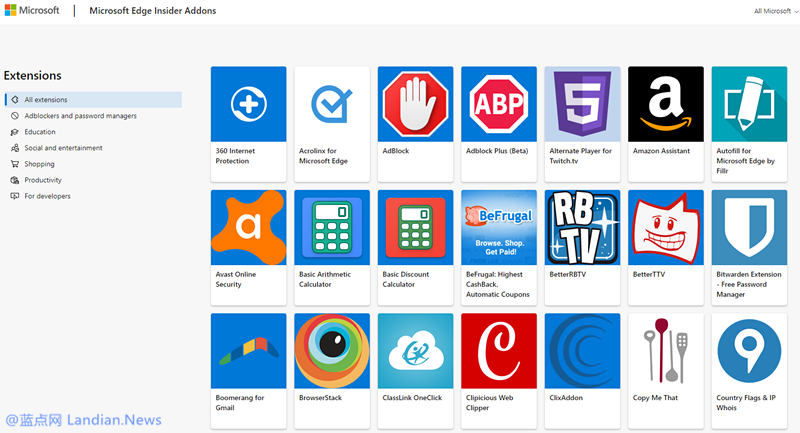800x433 pixels.
Task: Click the Boomerang for Gmail icon
Action: click(248, 351)
